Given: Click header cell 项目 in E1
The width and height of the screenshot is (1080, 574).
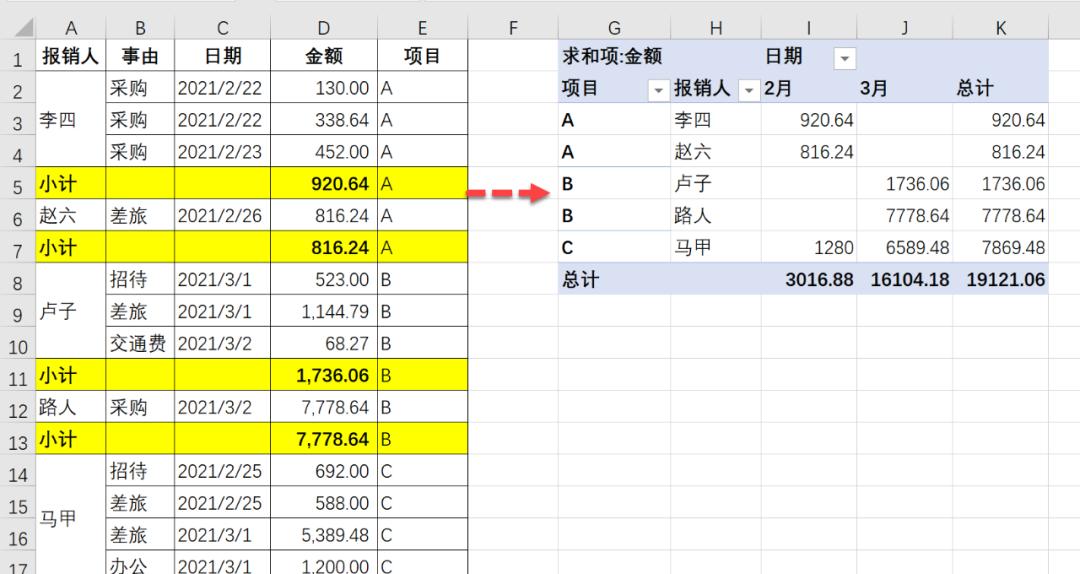Looking at the screenshot, I should pos(422,56).
